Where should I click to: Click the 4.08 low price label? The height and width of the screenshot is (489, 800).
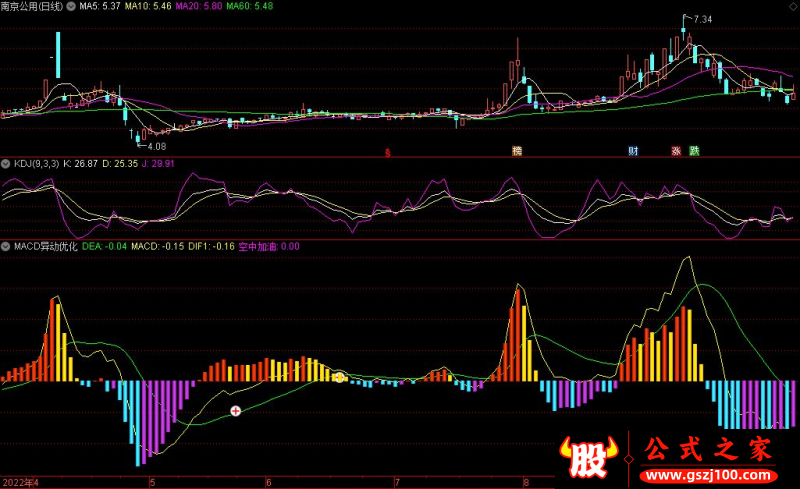click(x=157, y=146)
